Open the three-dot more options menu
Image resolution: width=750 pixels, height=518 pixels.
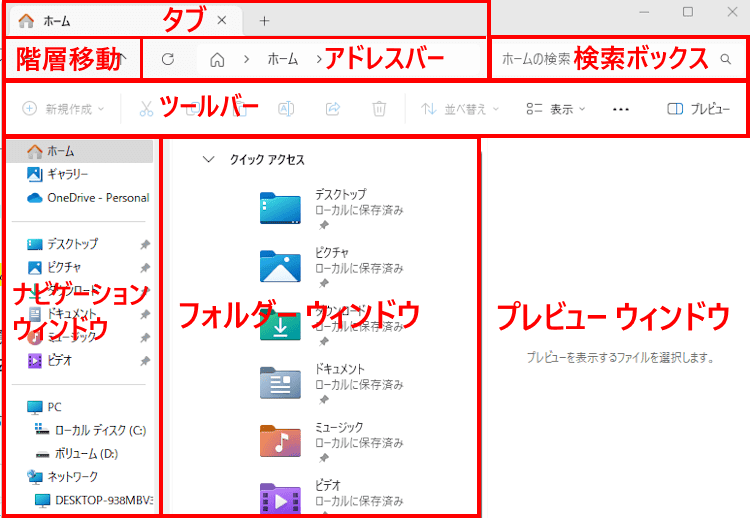point(621,109)
